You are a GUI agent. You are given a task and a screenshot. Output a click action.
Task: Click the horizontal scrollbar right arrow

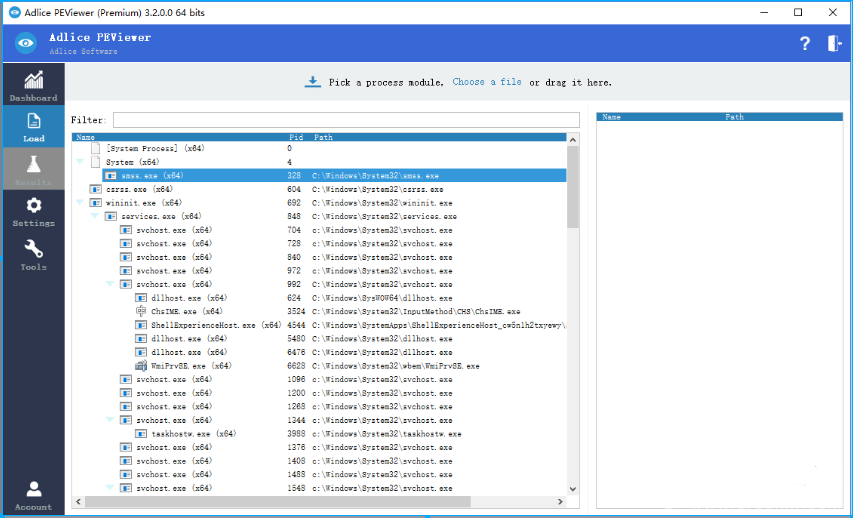coord(560,502)
